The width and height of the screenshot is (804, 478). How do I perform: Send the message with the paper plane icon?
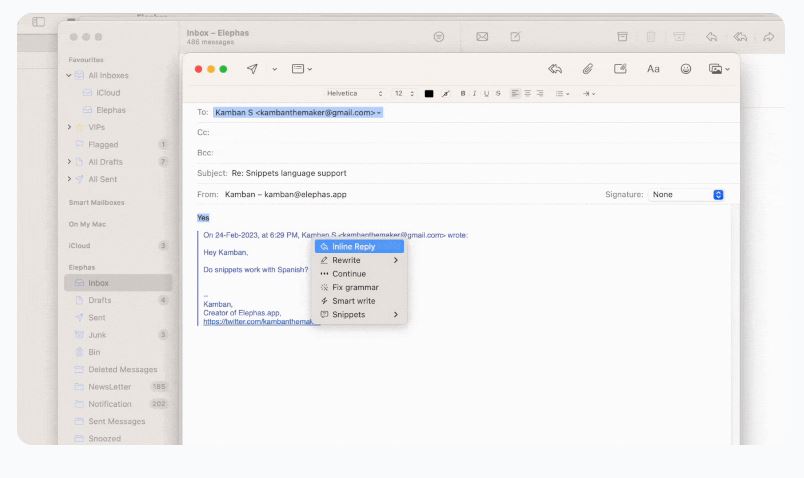point(252,69)
